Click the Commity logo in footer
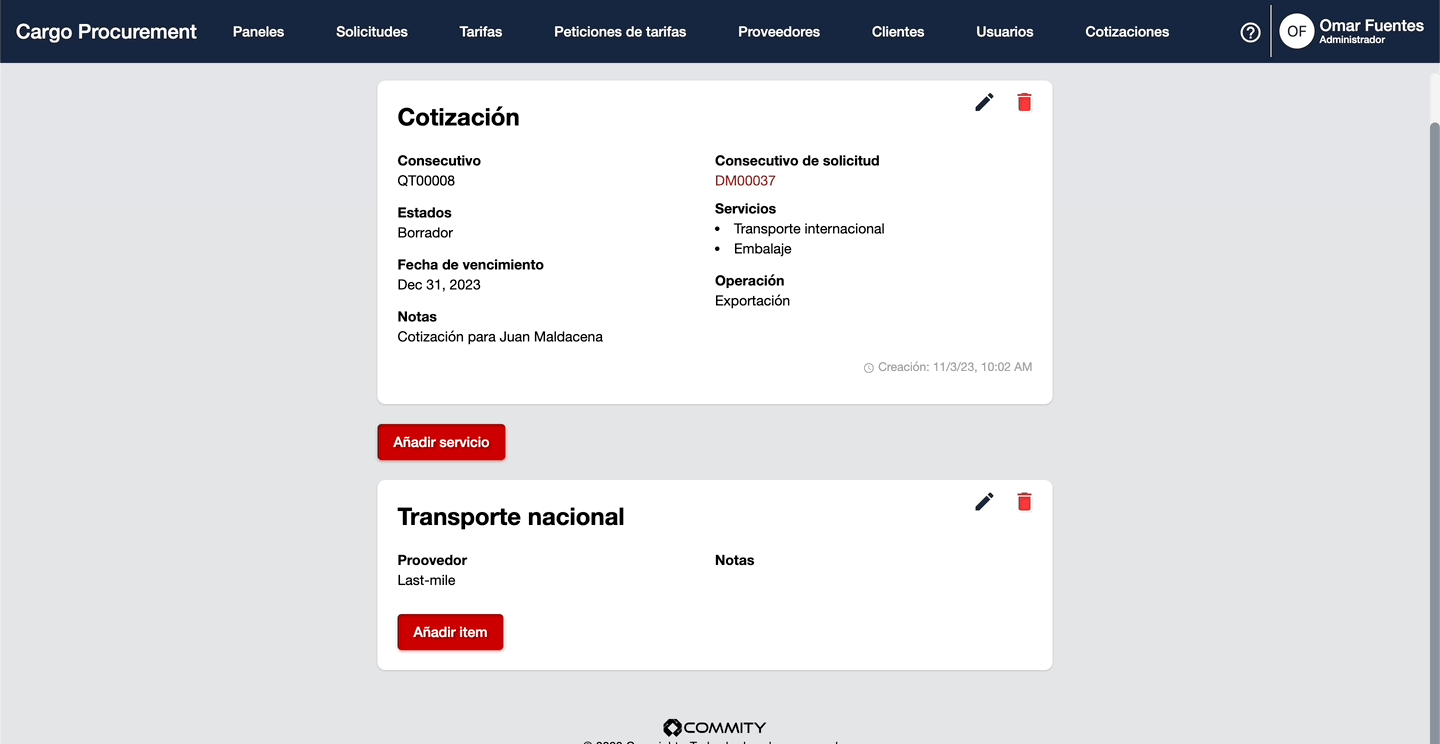1440x744 pixels. pos(714,728)
